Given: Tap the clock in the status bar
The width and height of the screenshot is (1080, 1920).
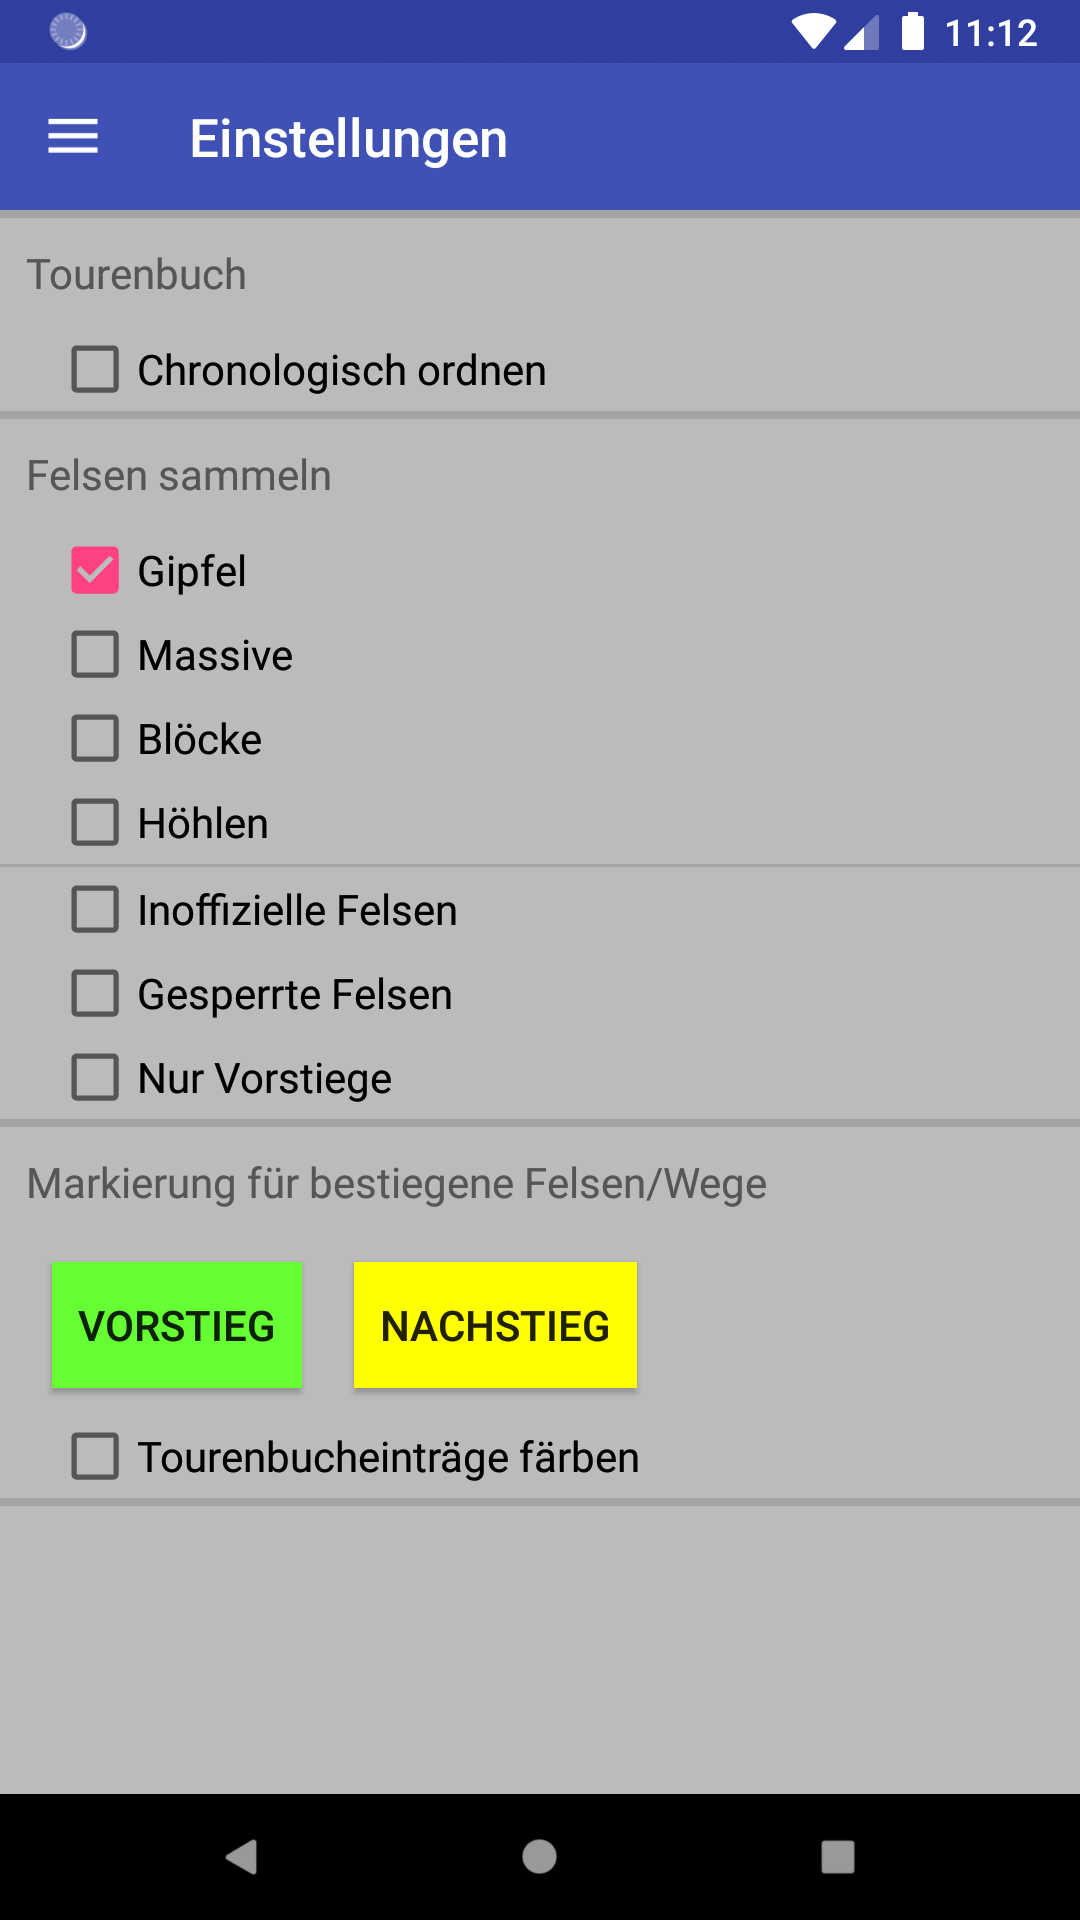Looking at the screenshot, I should [x=991, y=33].
